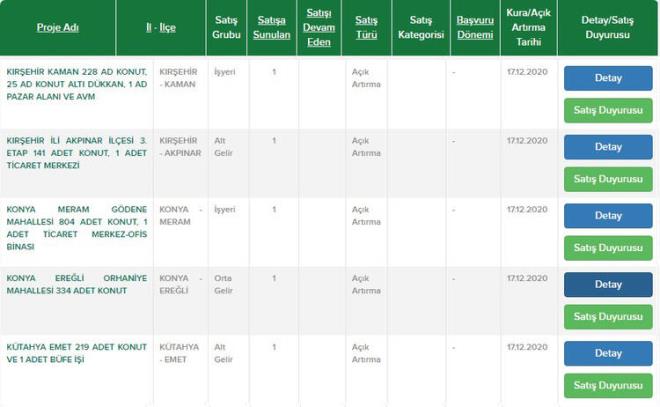Click the Kura/Açık Artırma Tarihi header

point(529,27)
